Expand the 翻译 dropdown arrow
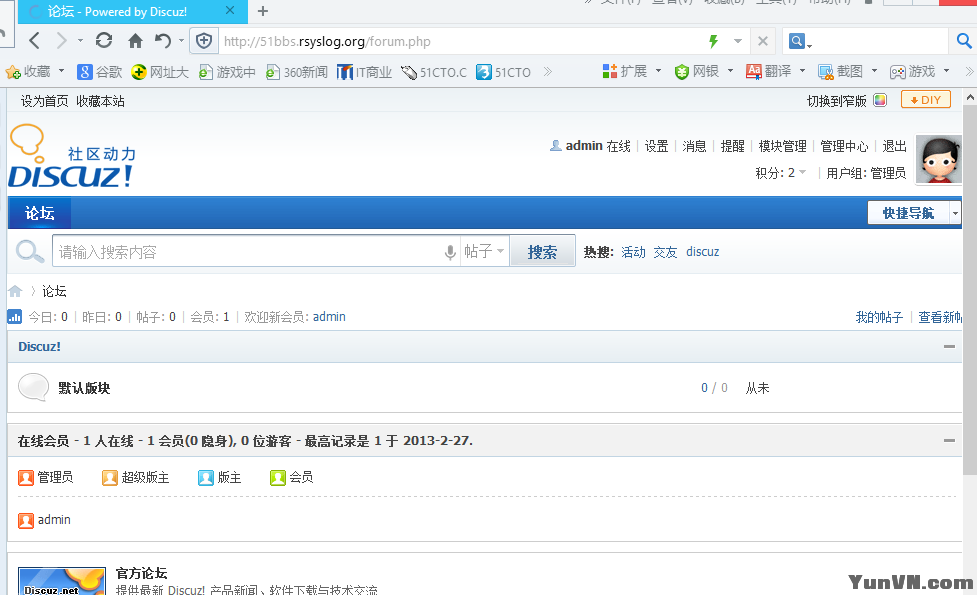Screen dimensions: 977x595 803,71
